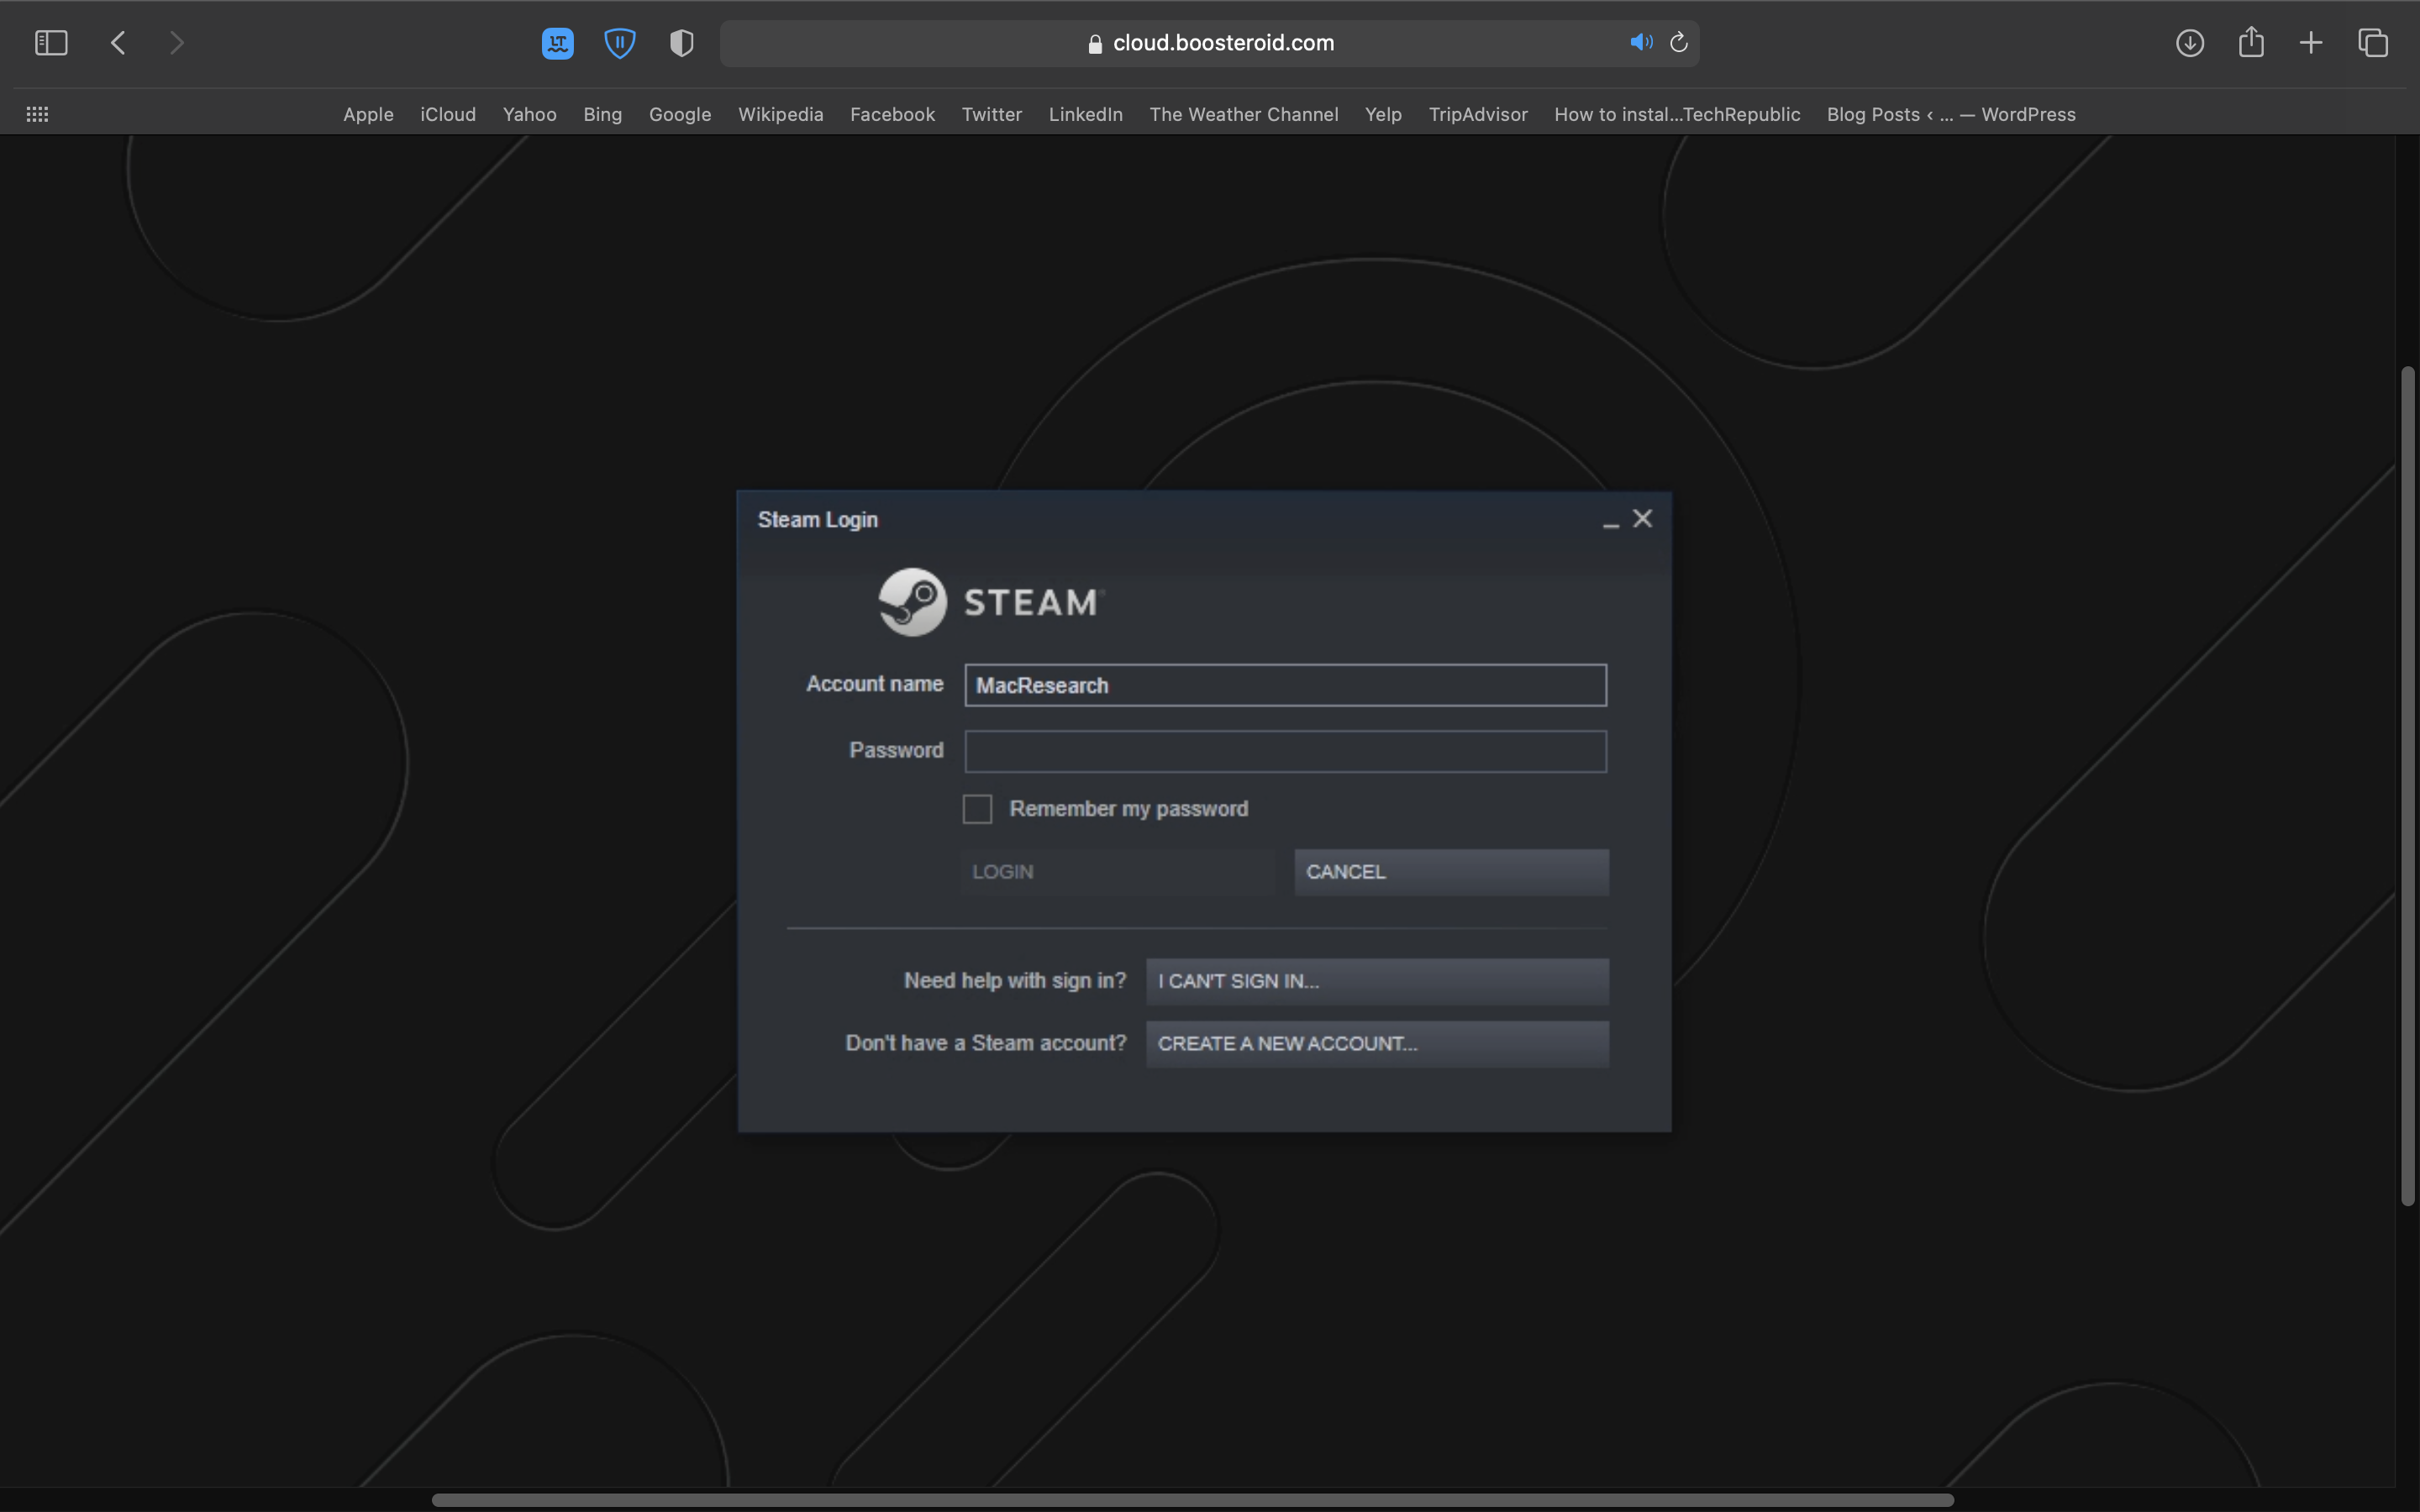
Task: Open the Apple bookmark
Action: 368,114
